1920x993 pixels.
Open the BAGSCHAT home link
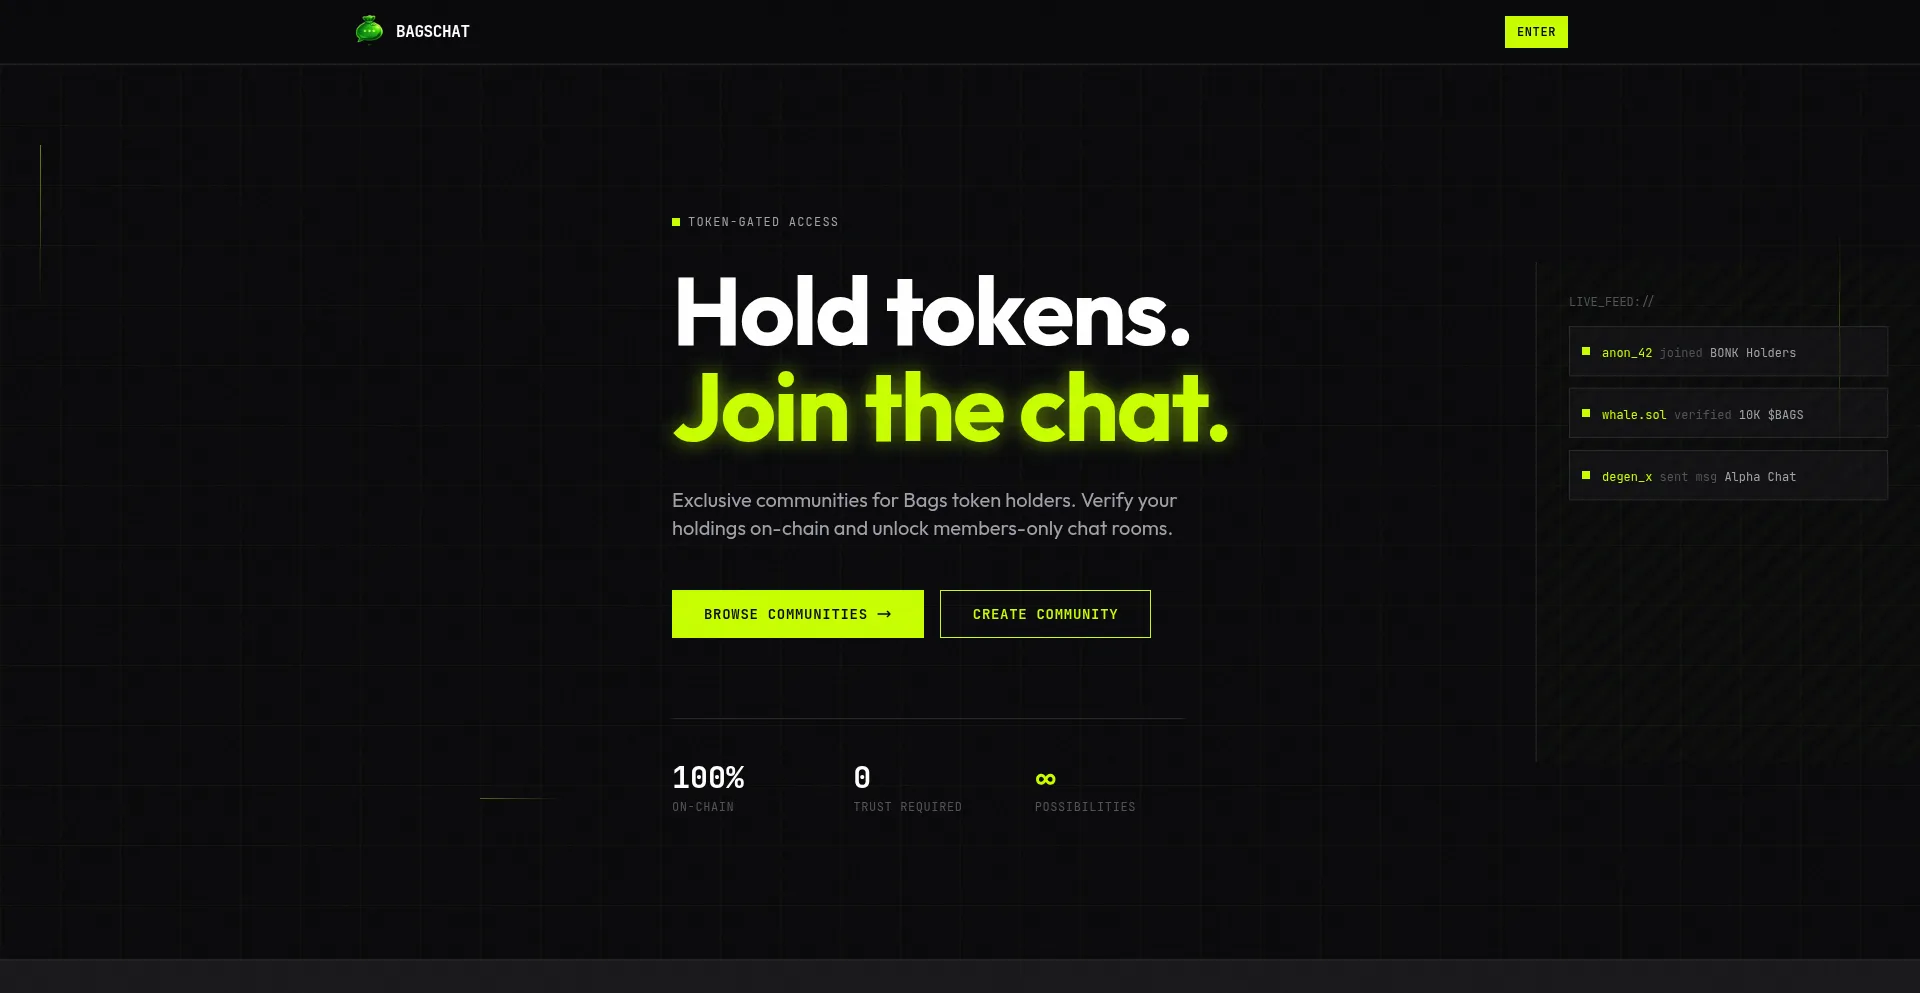tap(412, 31)
